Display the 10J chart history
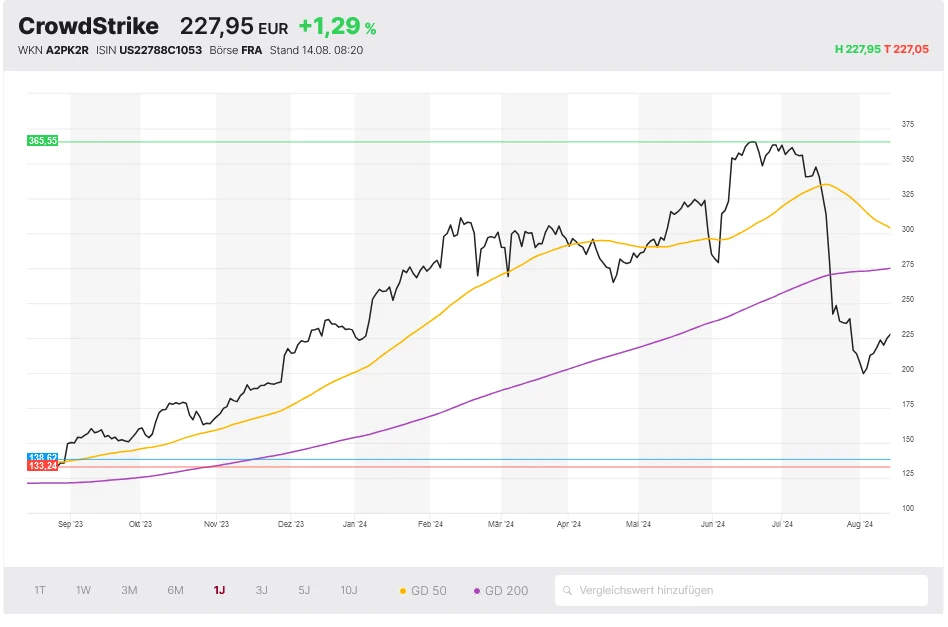Viewport: 948px width, 627px height. (x=349, y=590)
